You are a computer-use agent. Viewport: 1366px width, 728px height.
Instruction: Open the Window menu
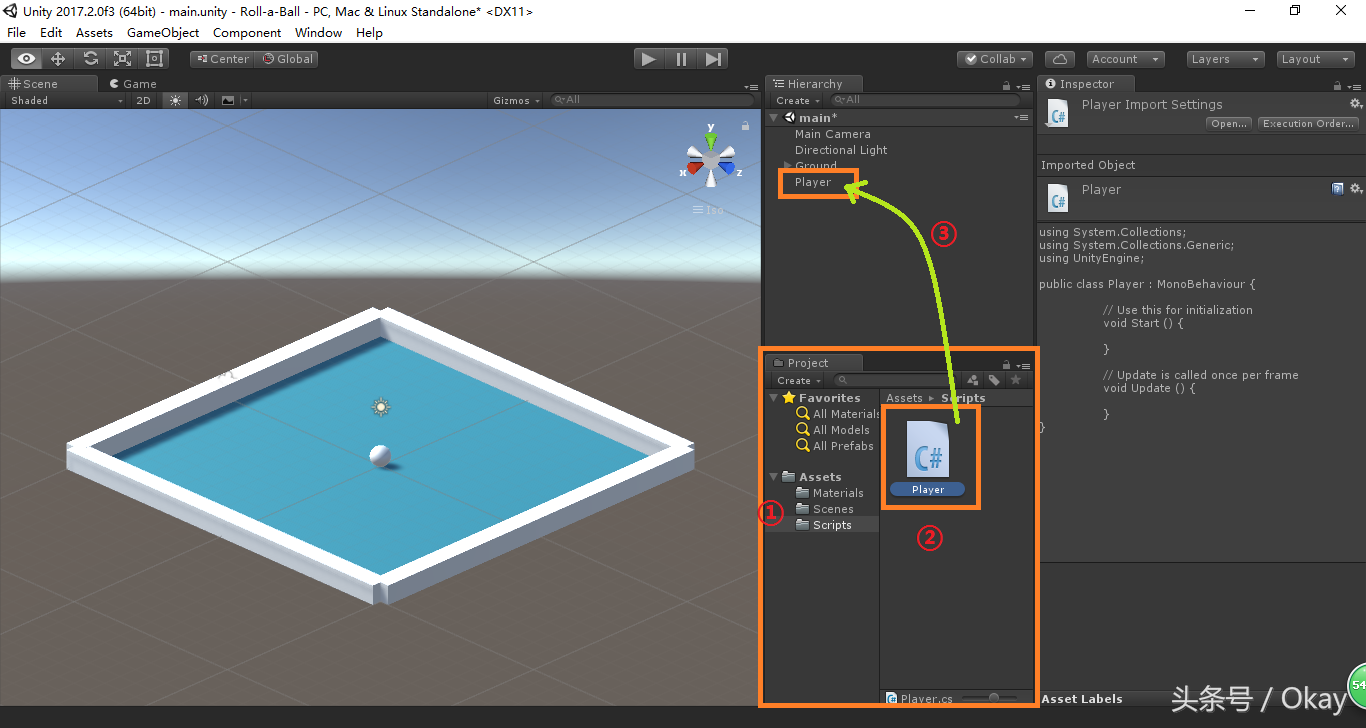click(318, 32)
